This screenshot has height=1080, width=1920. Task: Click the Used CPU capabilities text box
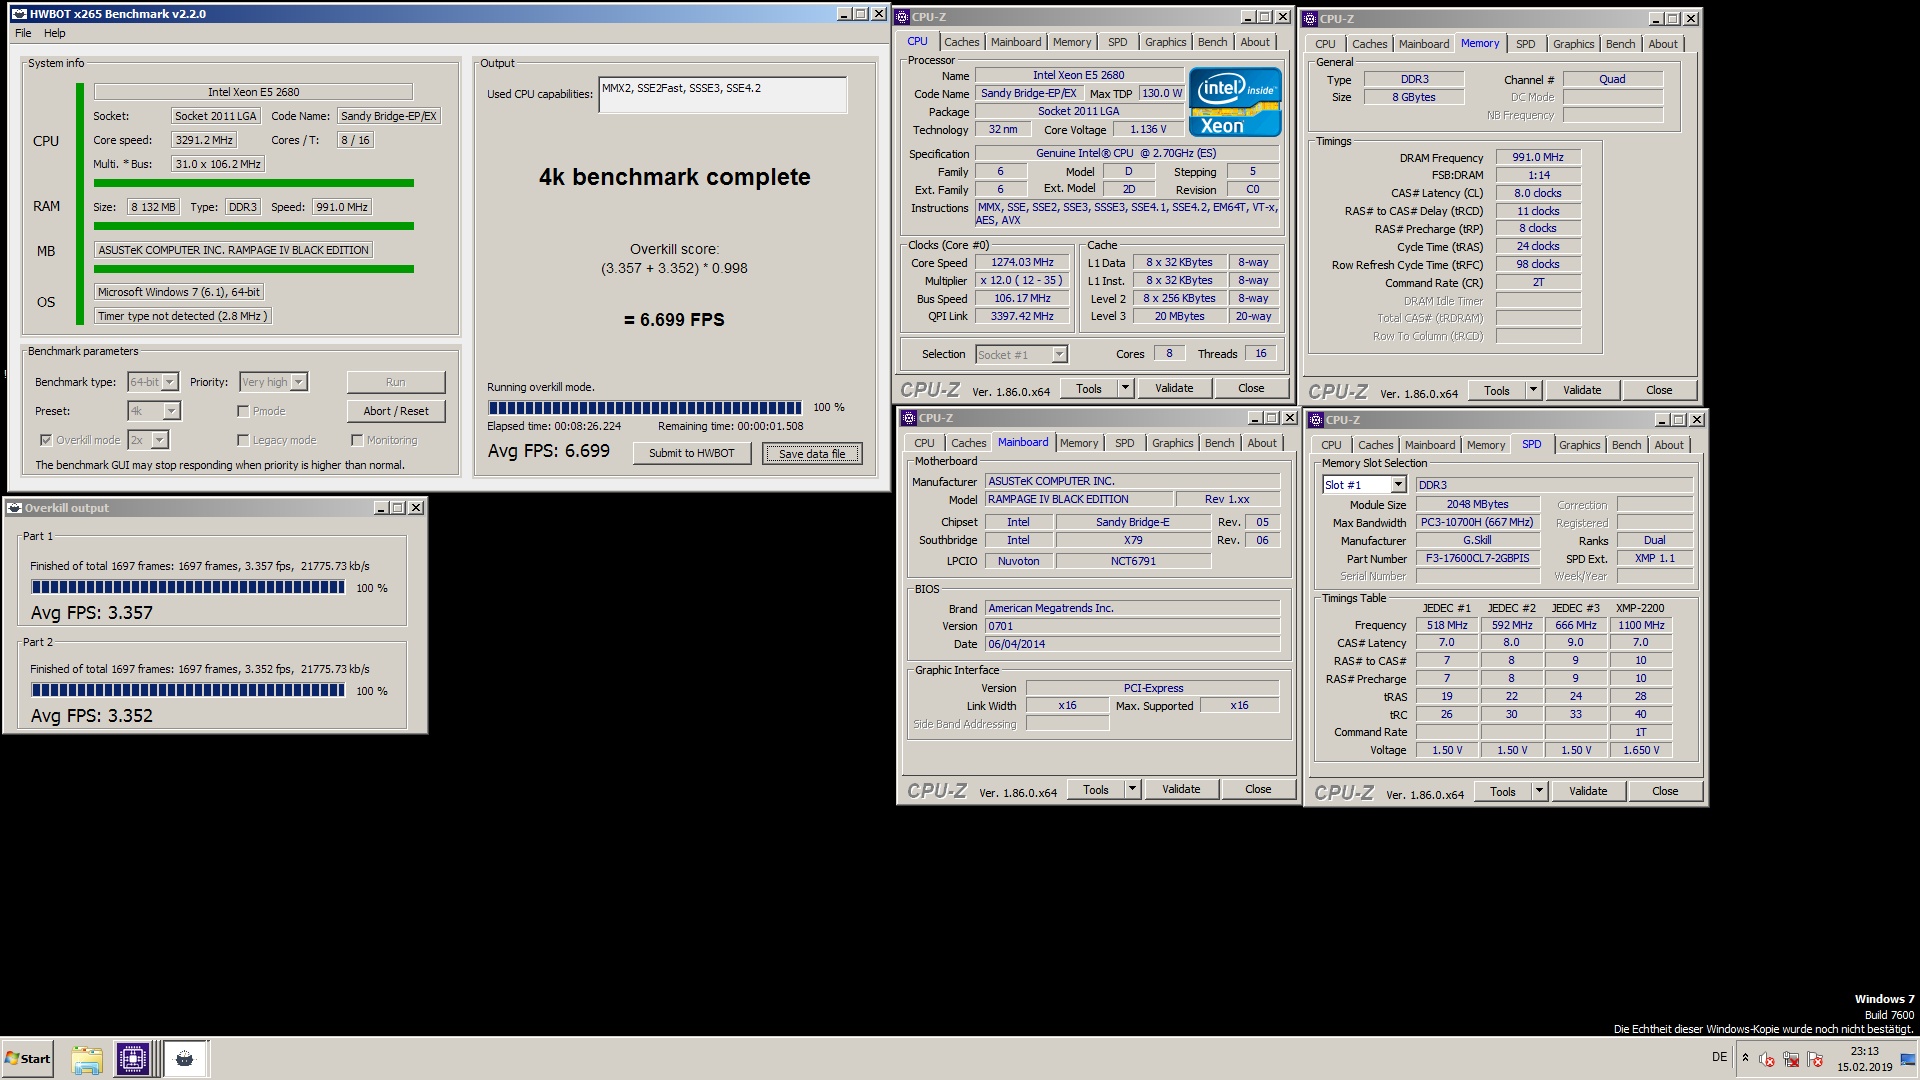pos(723,95)
